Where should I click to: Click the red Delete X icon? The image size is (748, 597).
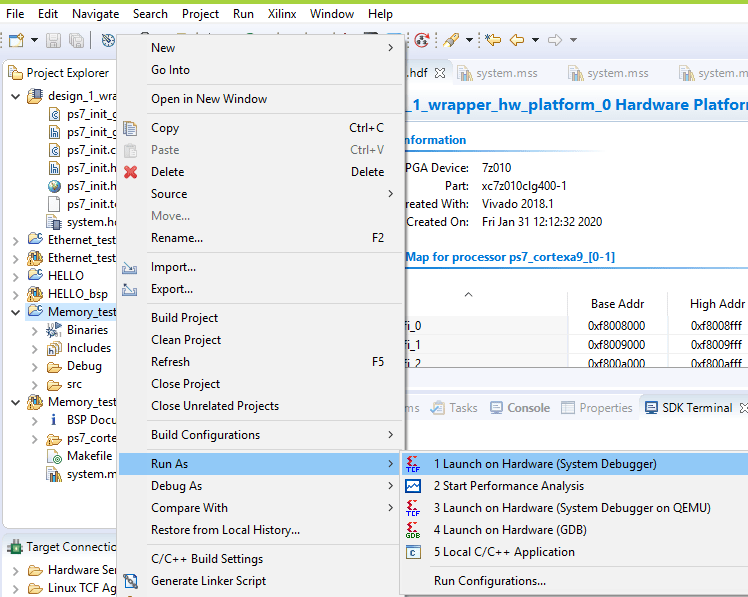pos(130,172)
